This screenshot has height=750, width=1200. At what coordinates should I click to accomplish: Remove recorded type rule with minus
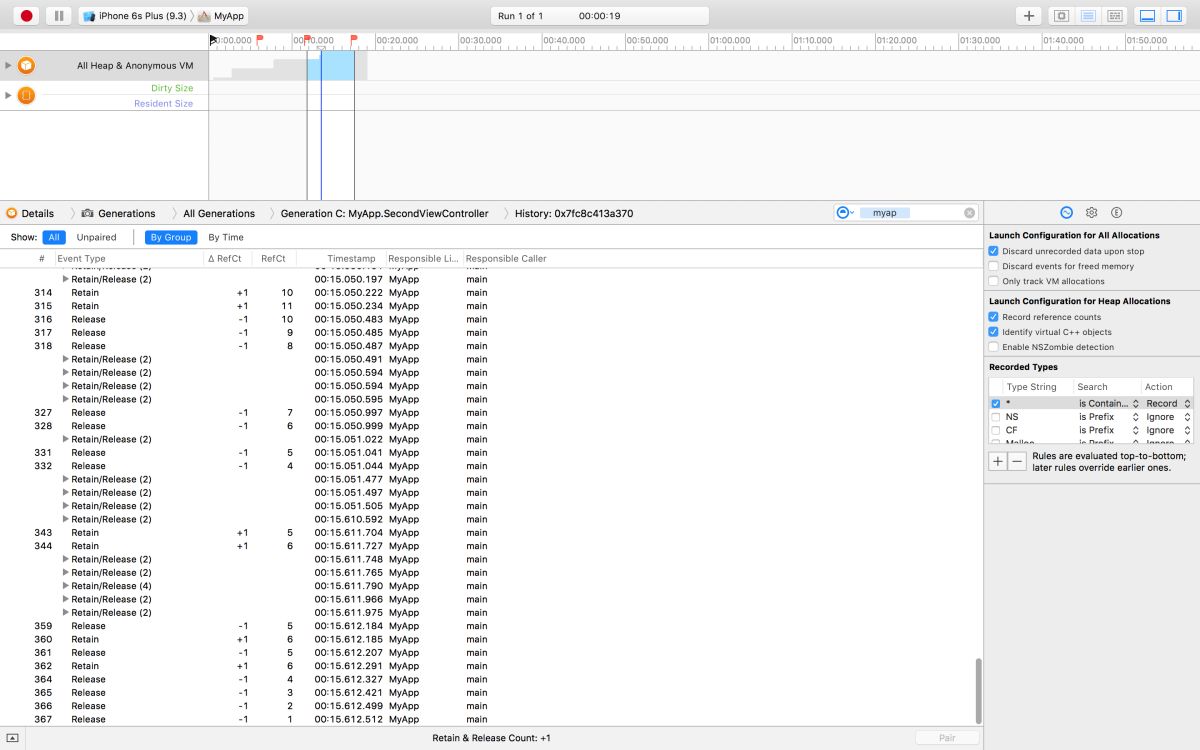(x=1017, y=461)
